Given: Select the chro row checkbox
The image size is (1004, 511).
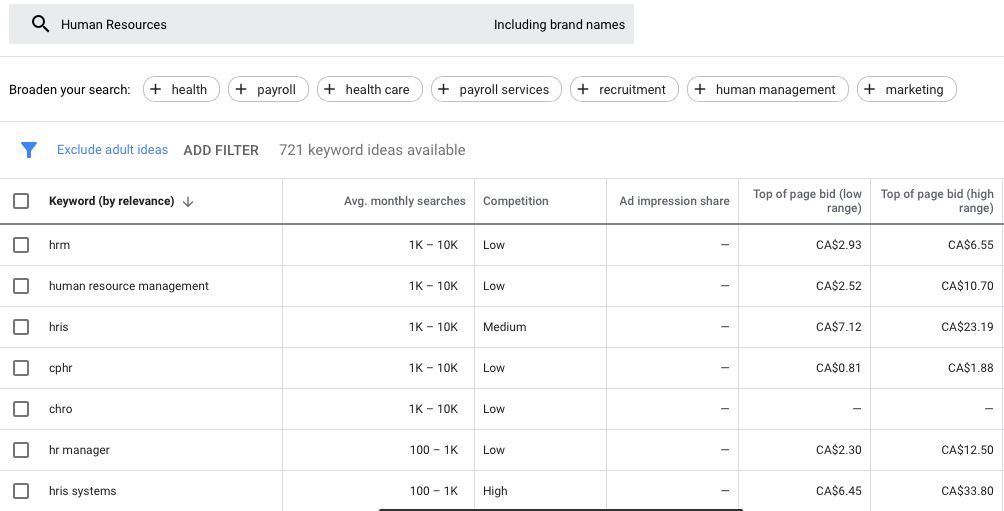Looking at the screenshot, I should click(x=21, y=409).
